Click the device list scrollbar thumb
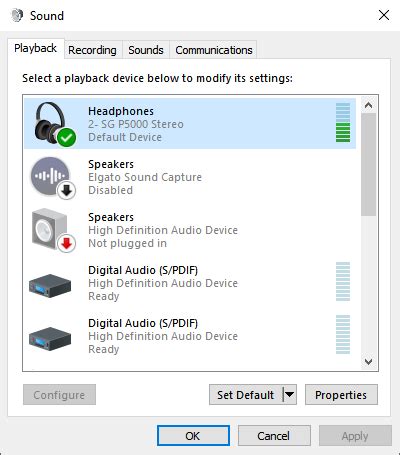The image size is (400, 455). [x=368, y=165]
